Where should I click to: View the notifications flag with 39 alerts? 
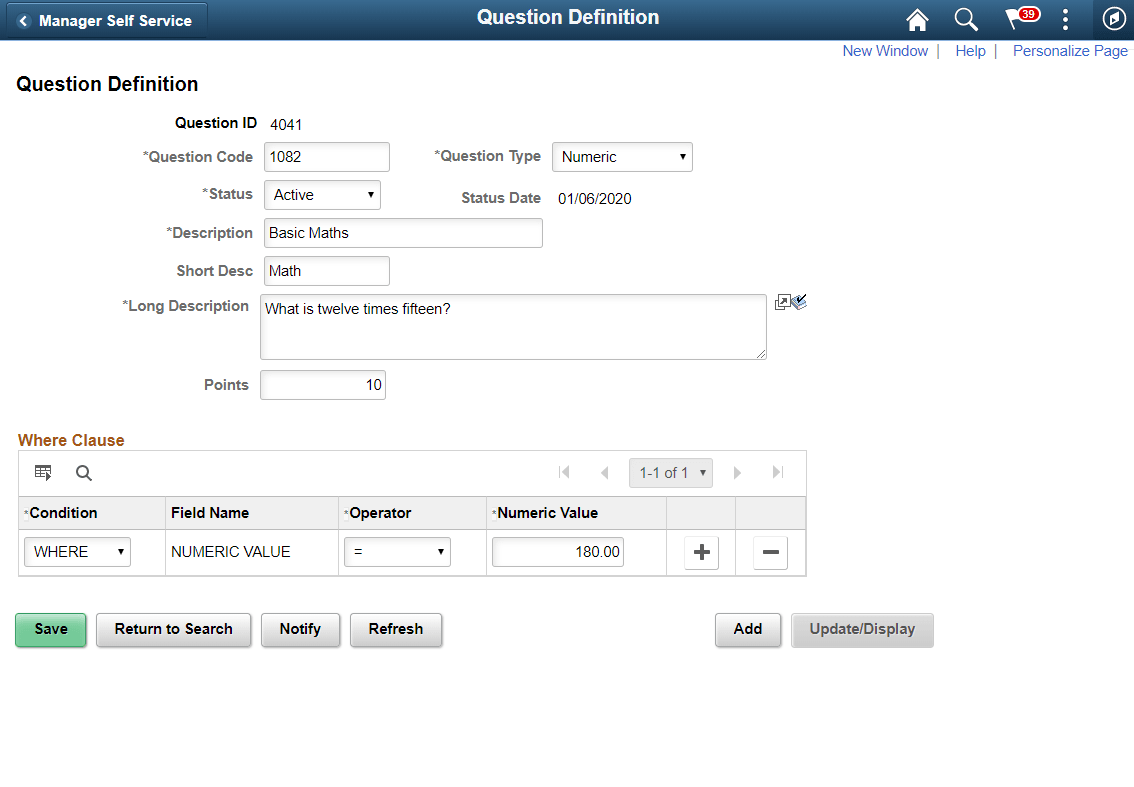[x=1014, y=19]
